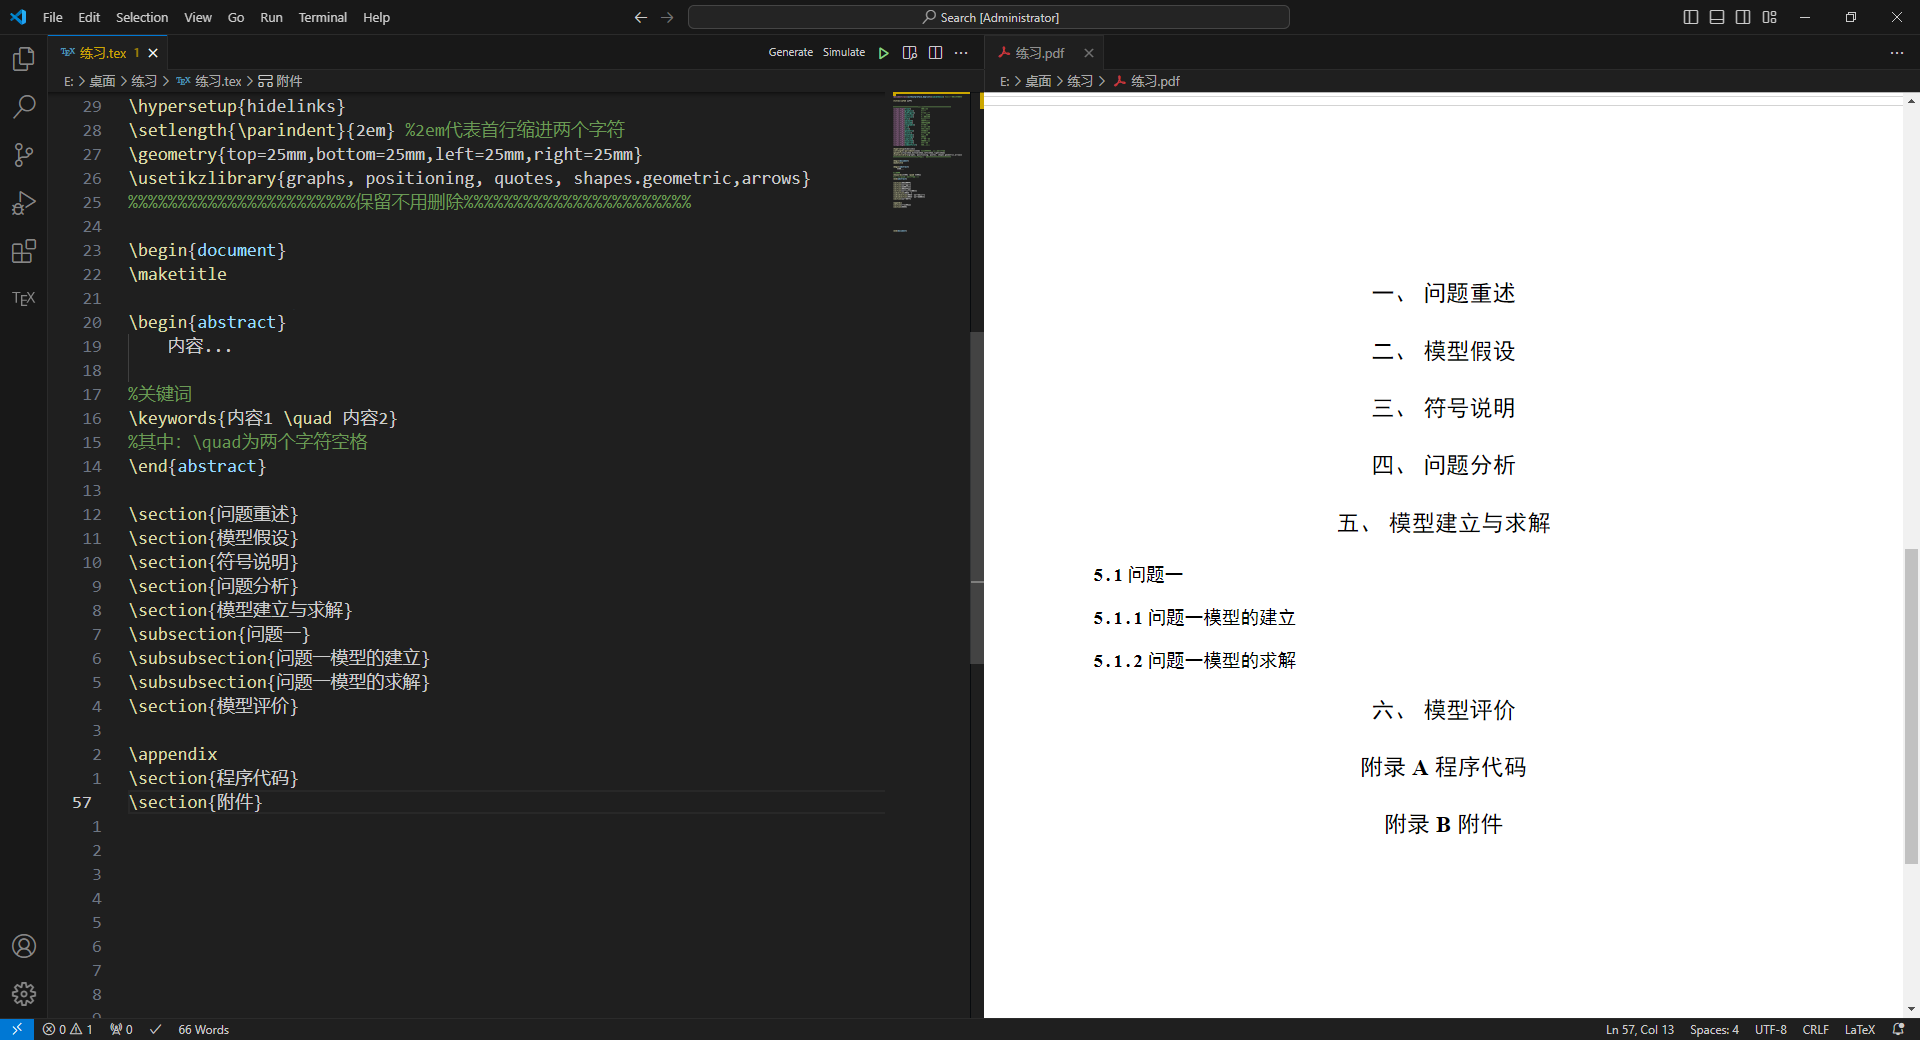
Task: Toggle the secondary side bar layout button
Action: pyautogui.click(x=1743, y=17)
